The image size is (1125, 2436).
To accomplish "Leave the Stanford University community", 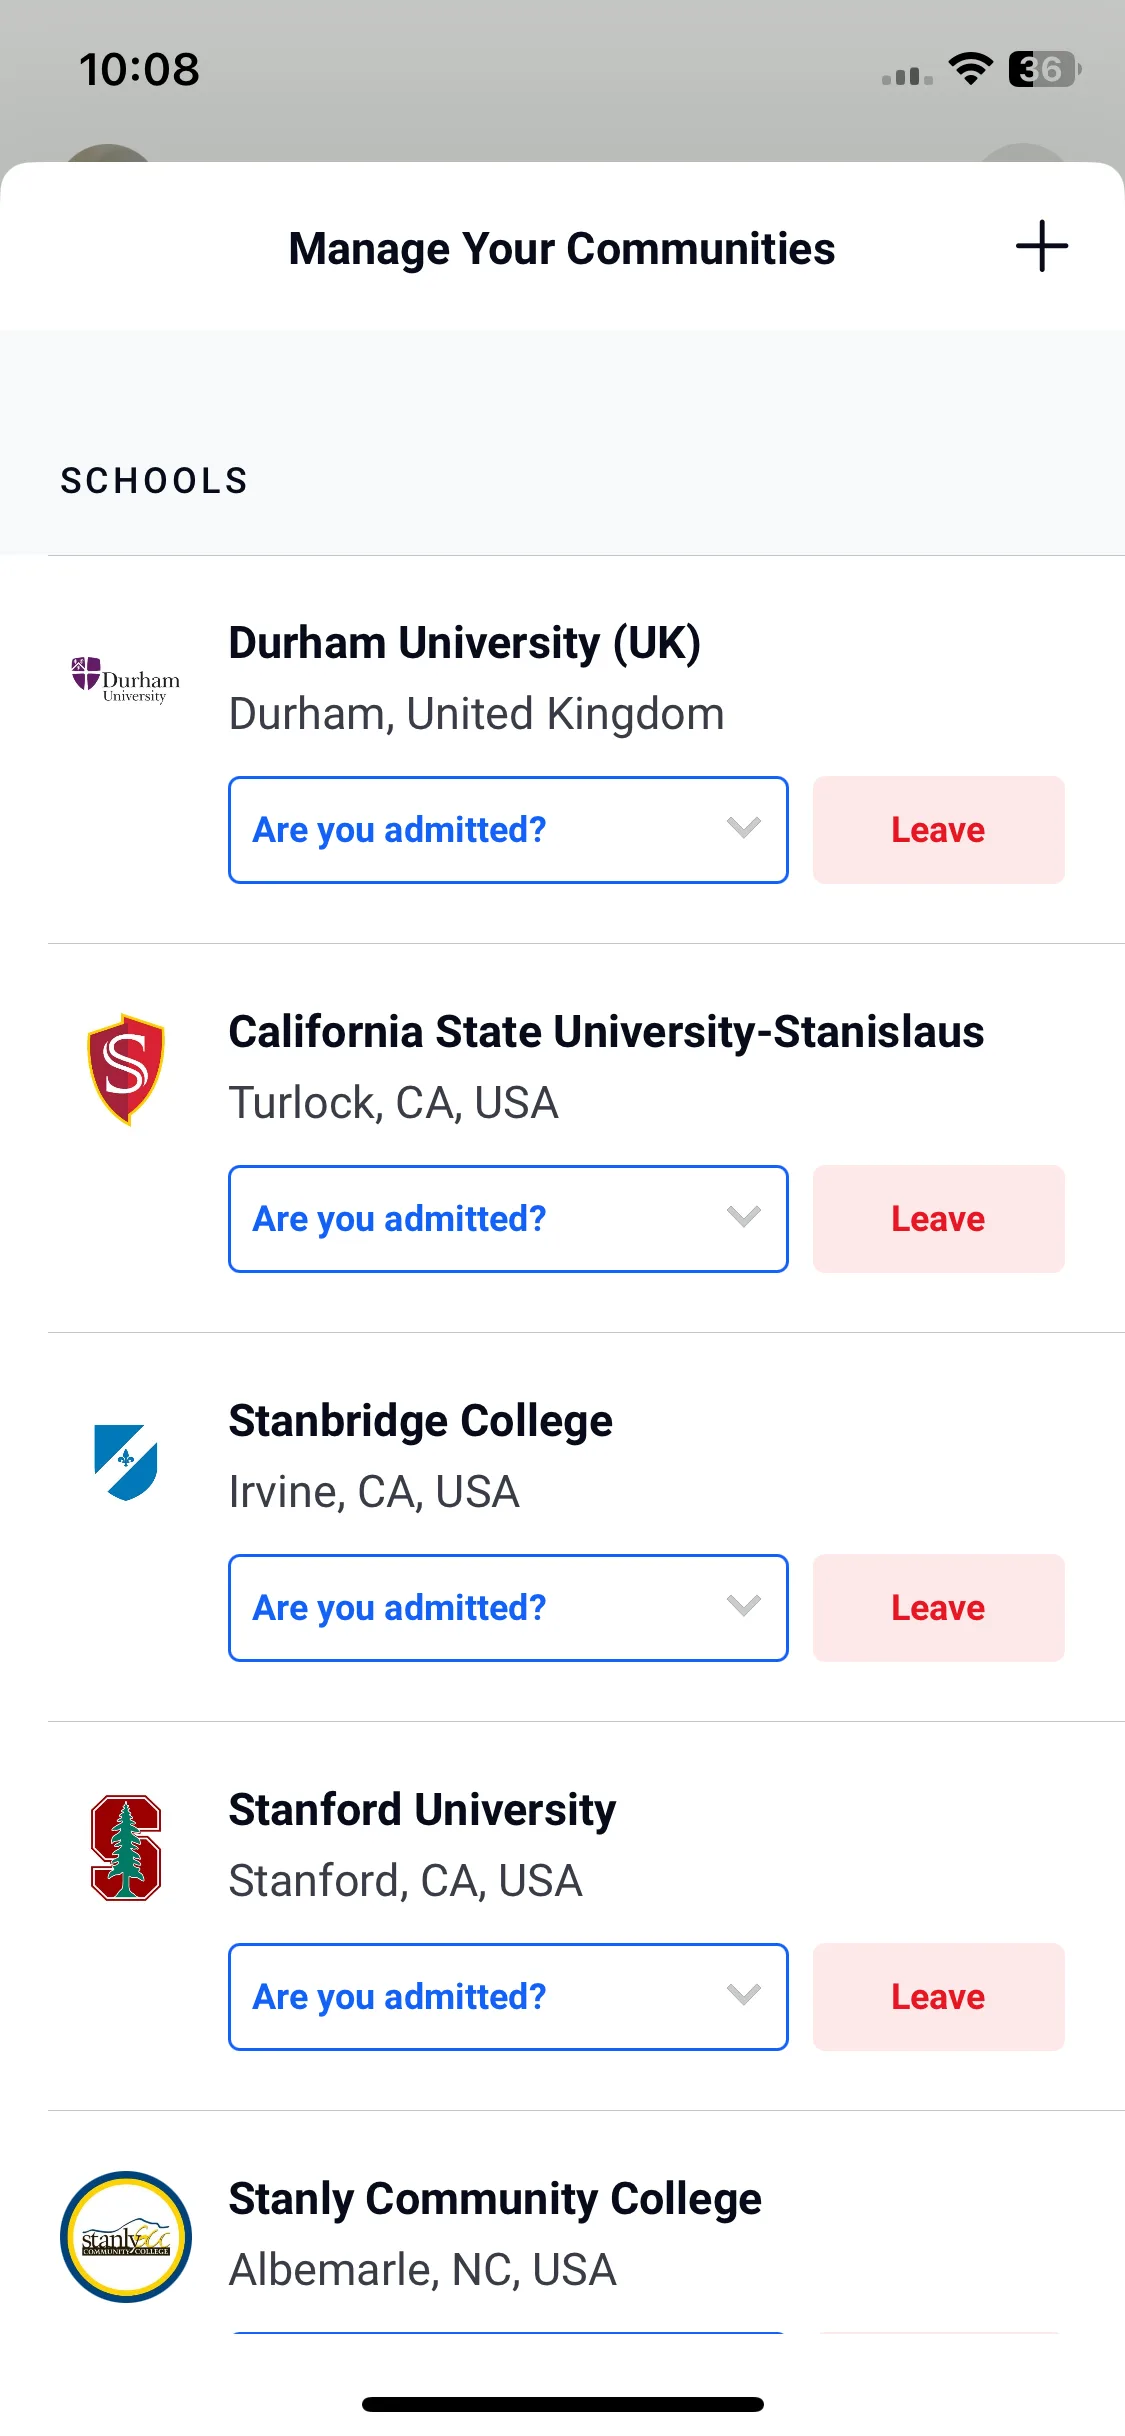I will coord(938,1997).
